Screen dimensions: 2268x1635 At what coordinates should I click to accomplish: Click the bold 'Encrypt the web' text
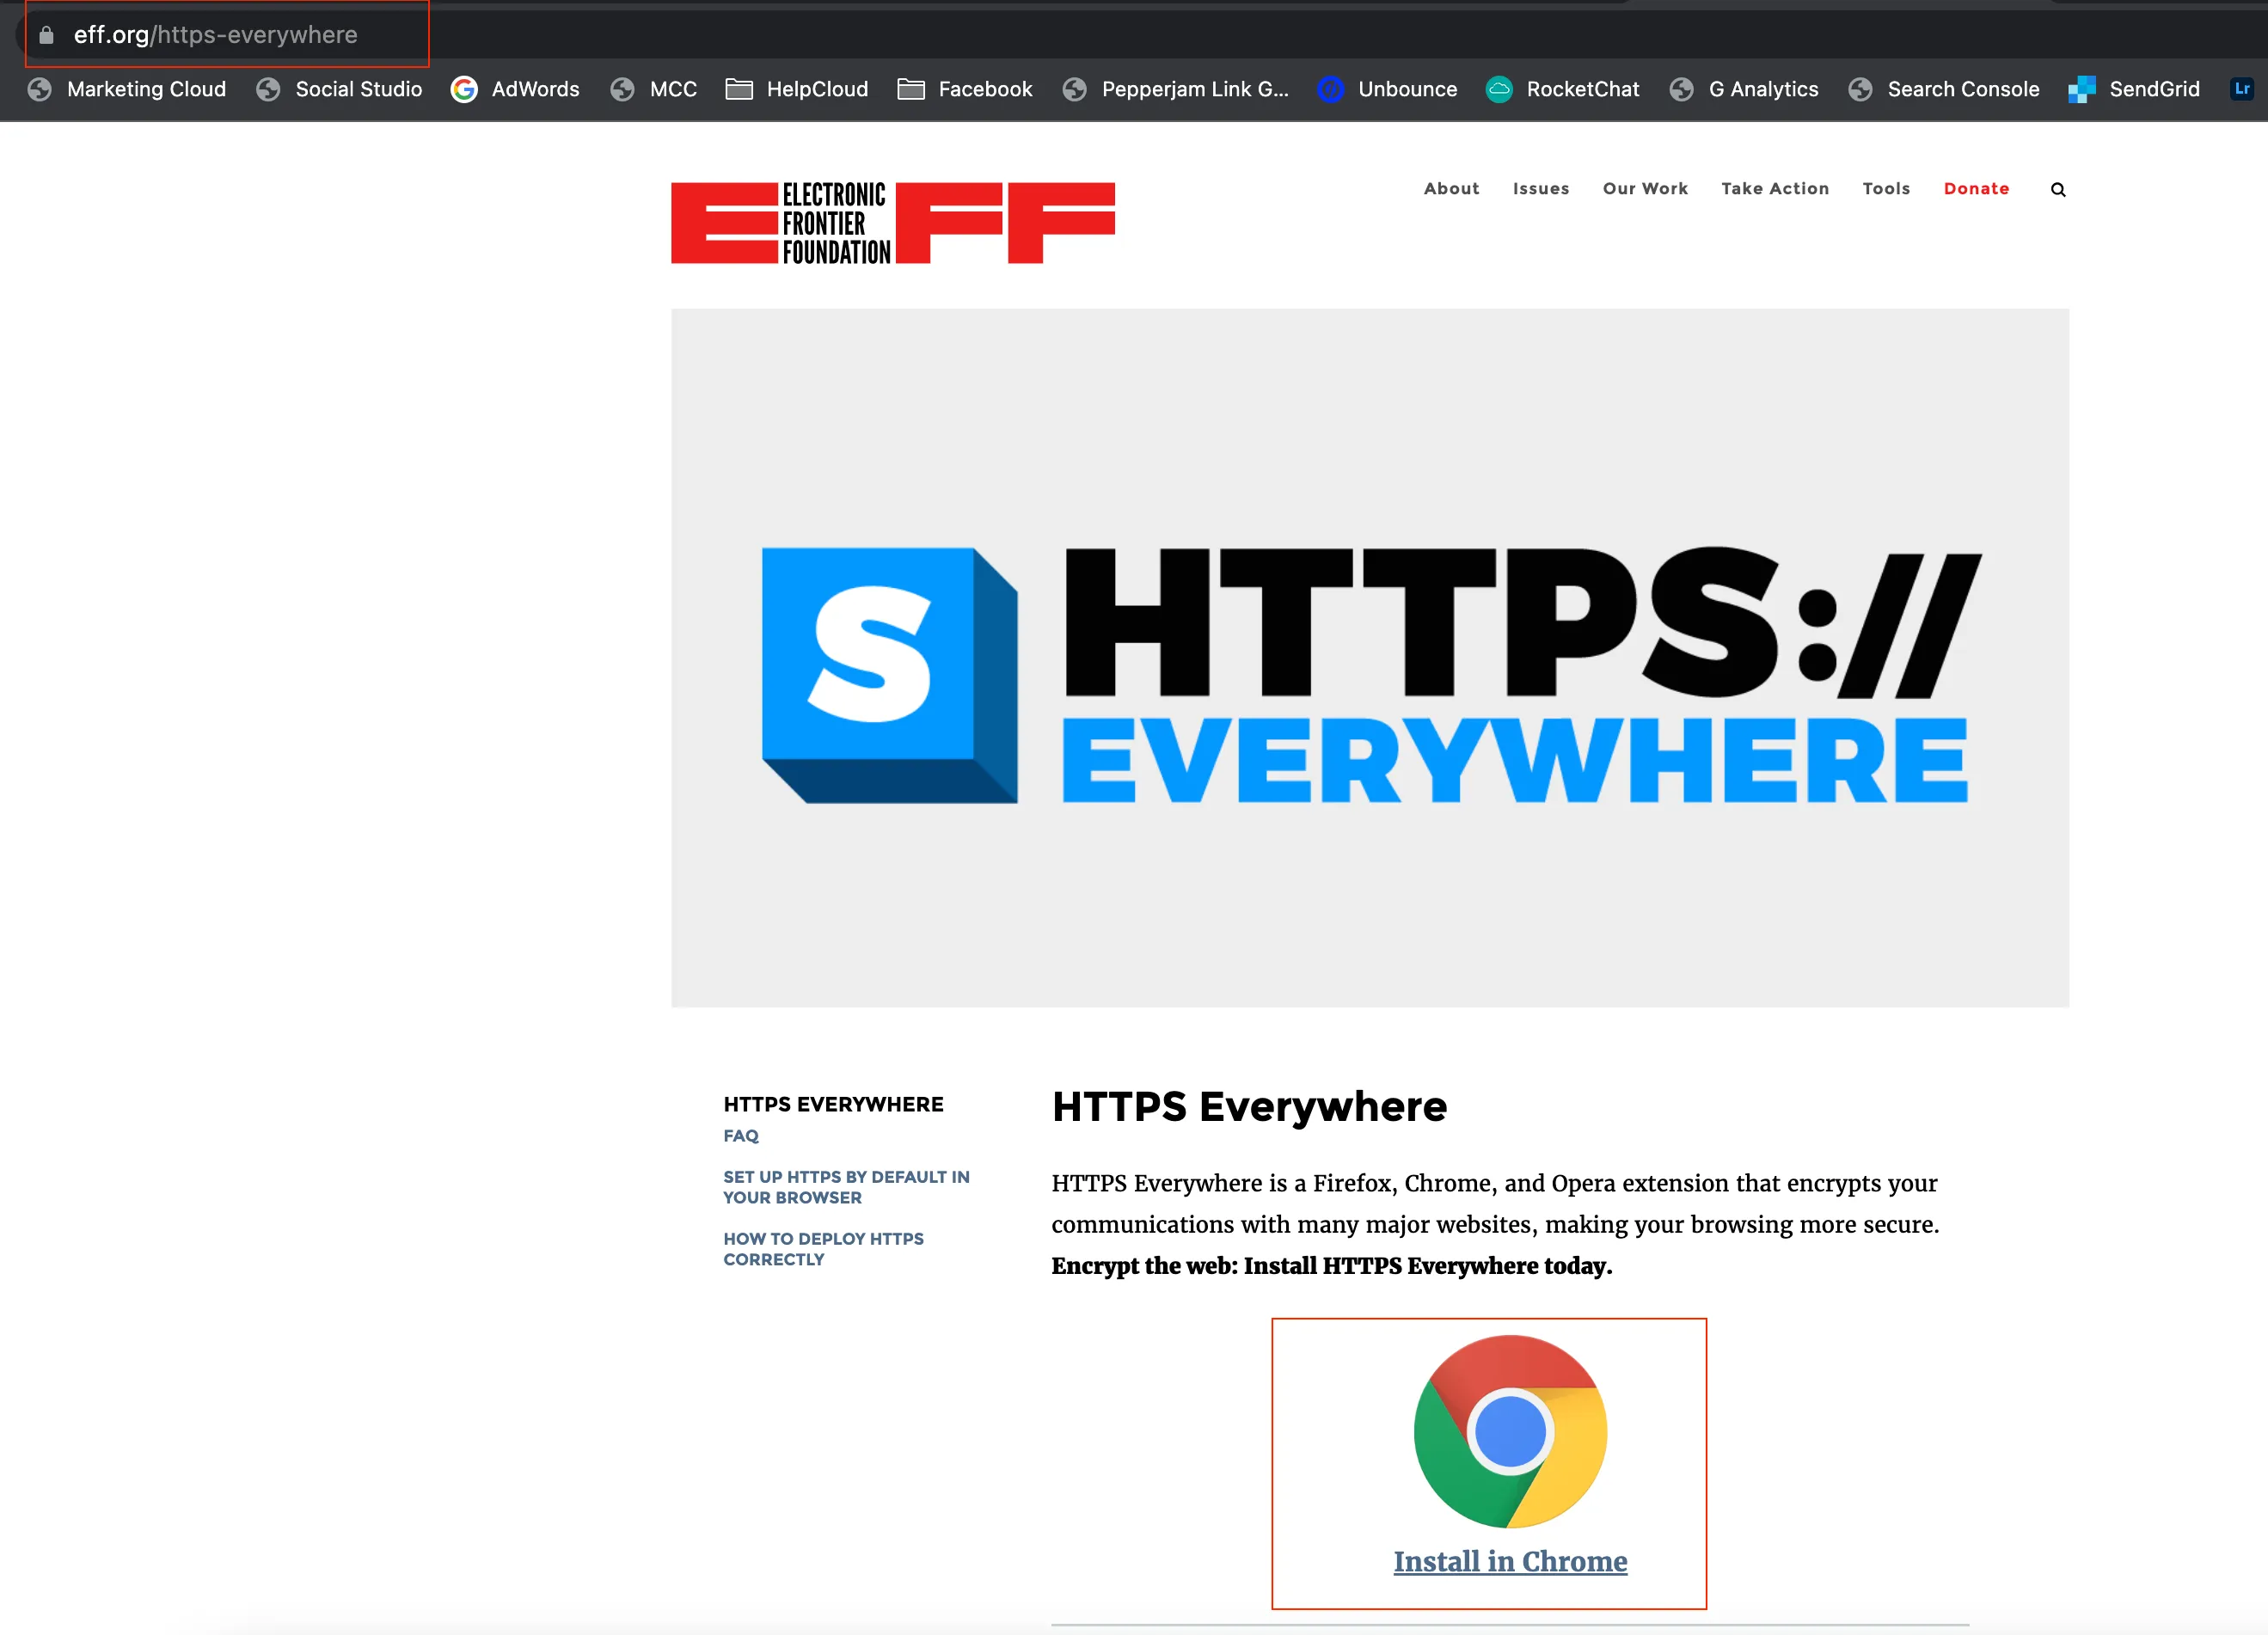coord(1331,1265)
